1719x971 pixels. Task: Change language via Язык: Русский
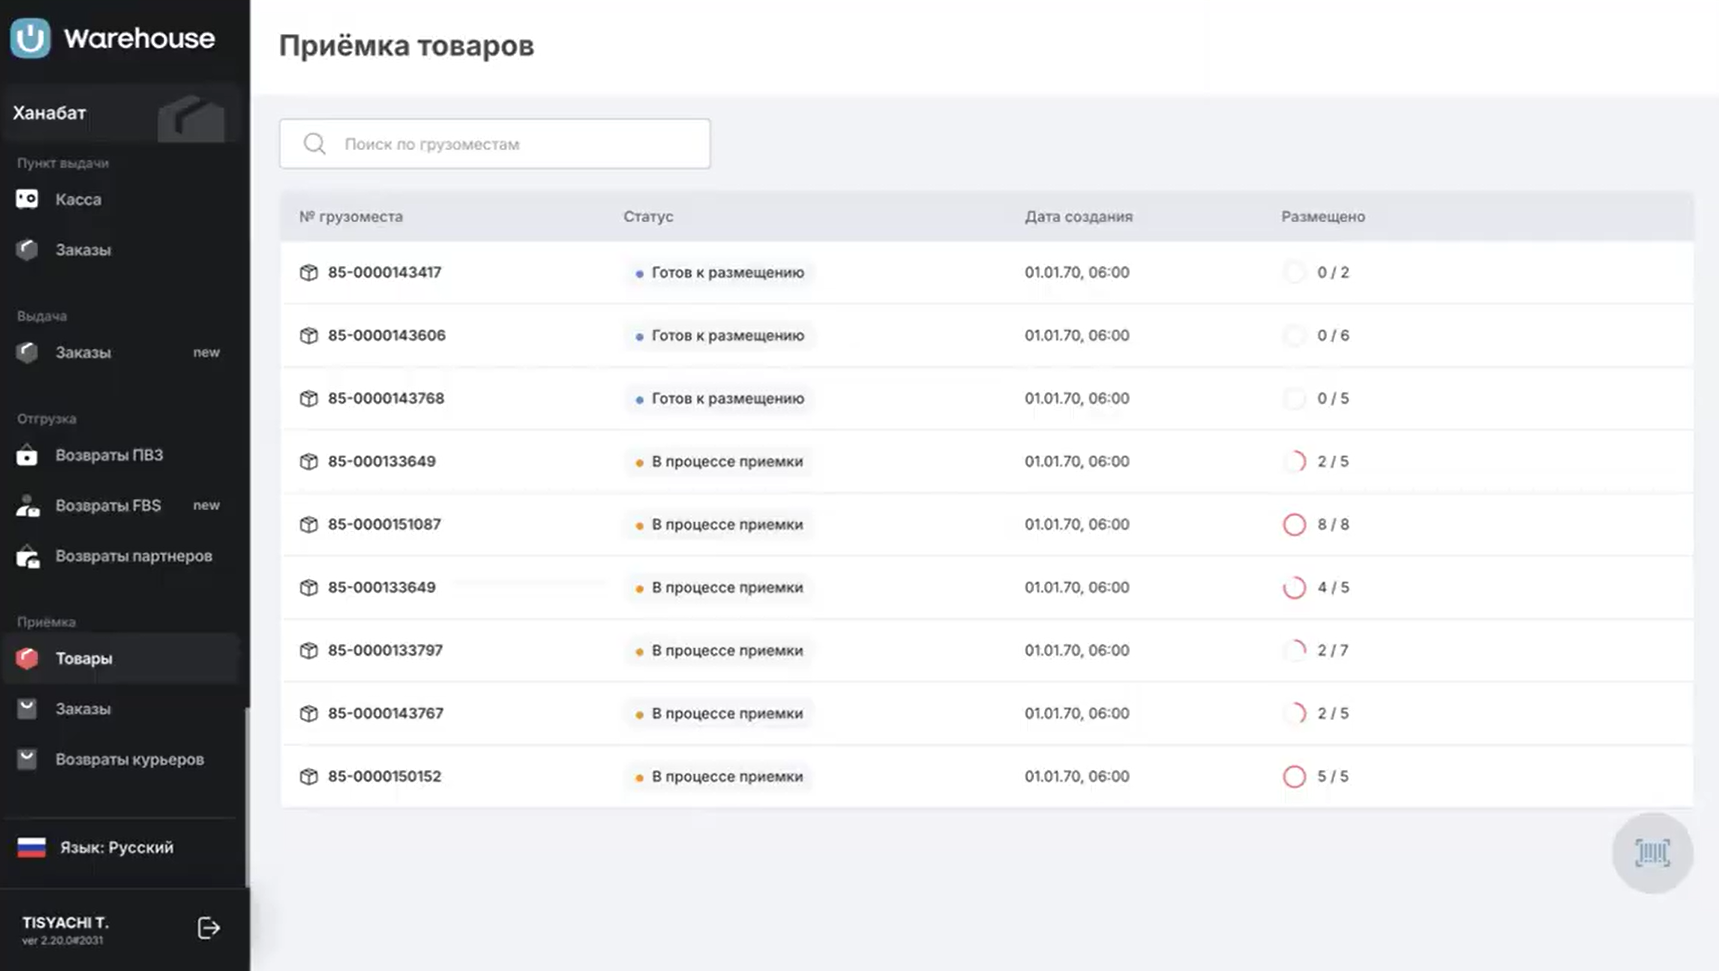(x=116, y=847)
